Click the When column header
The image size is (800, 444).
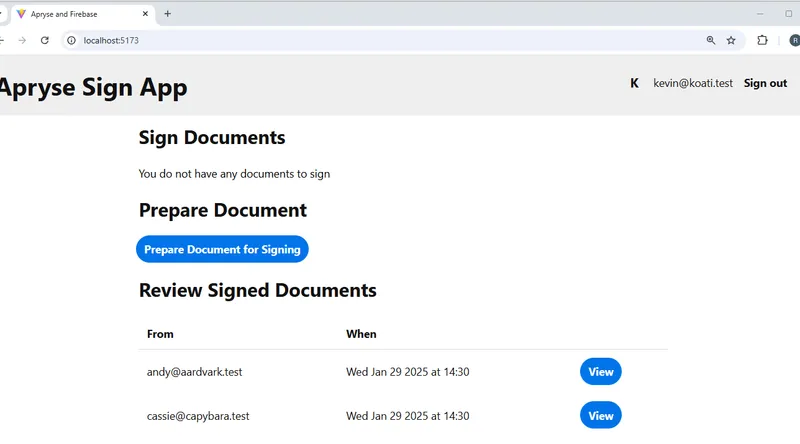coord(361,334)
